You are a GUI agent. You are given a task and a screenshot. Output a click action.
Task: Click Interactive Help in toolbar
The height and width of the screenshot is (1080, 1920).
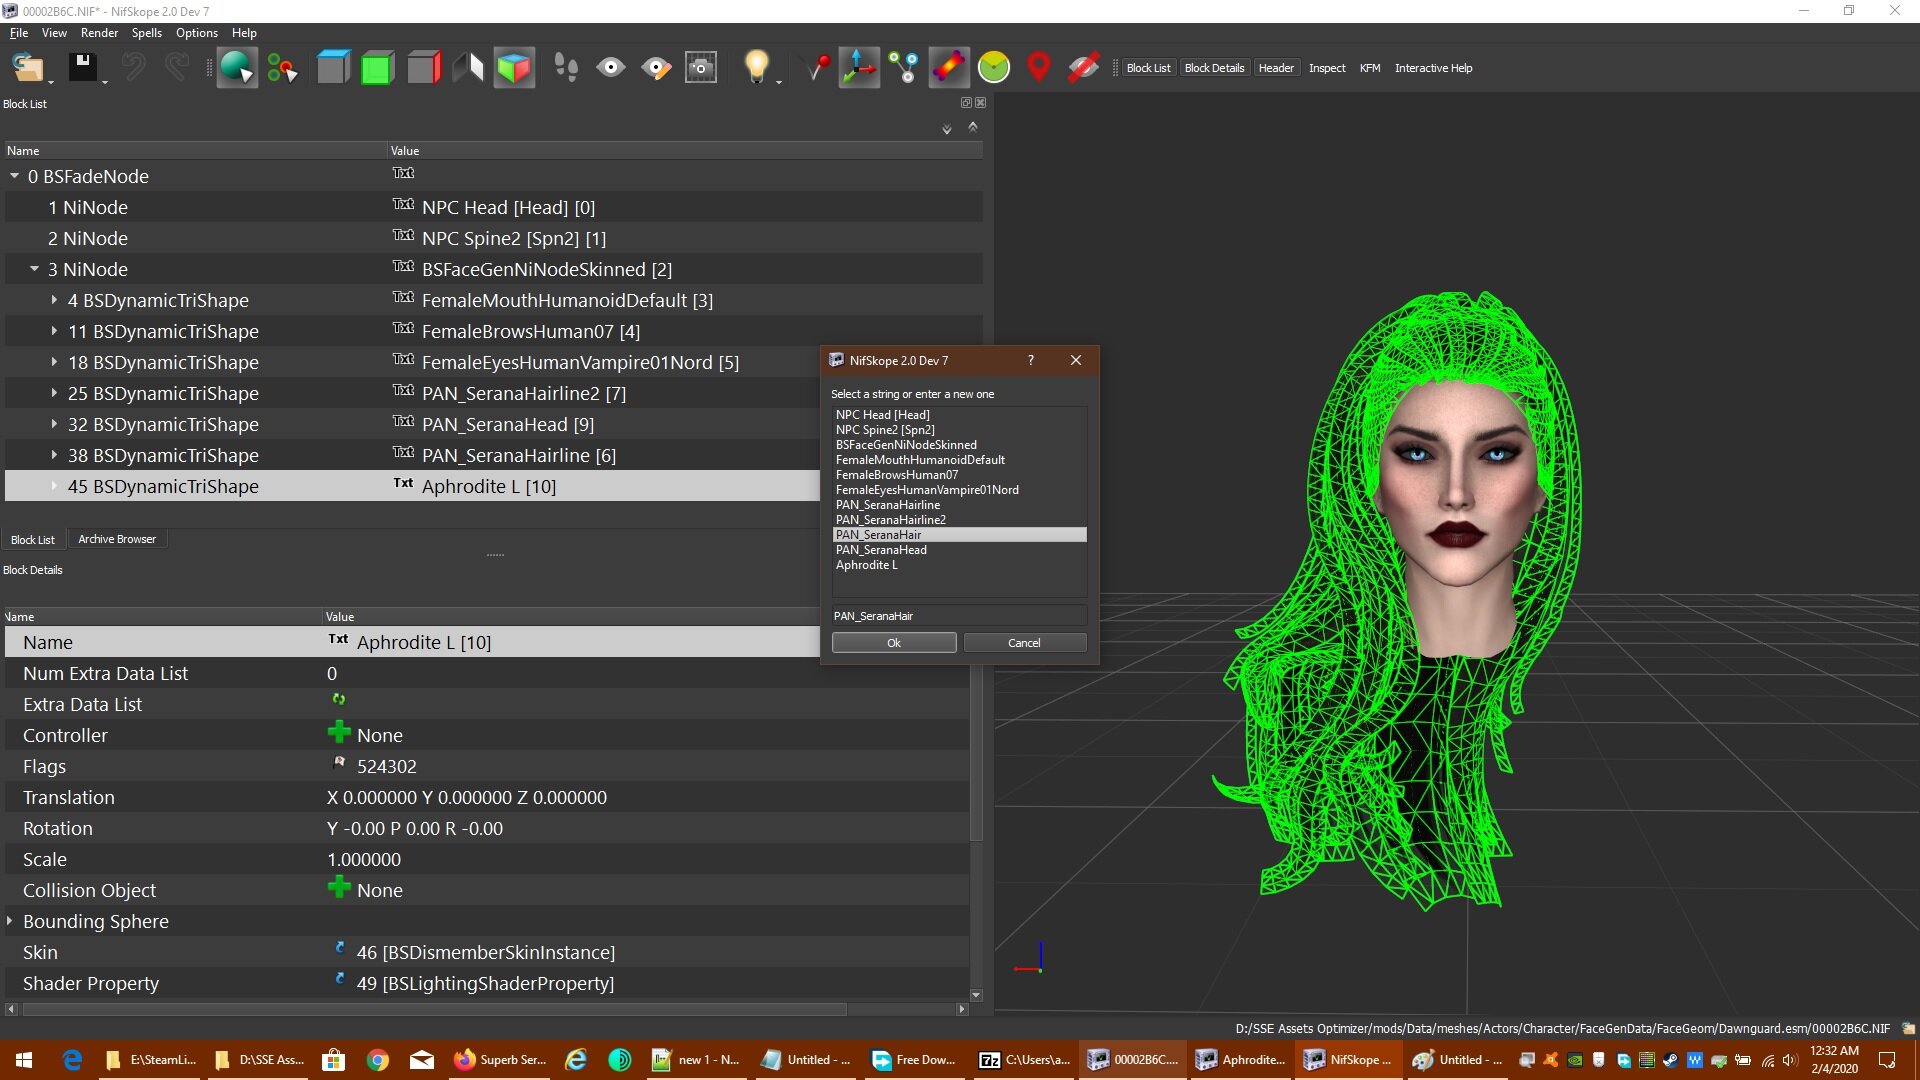pyautogui.click(x=1433, y=68)
